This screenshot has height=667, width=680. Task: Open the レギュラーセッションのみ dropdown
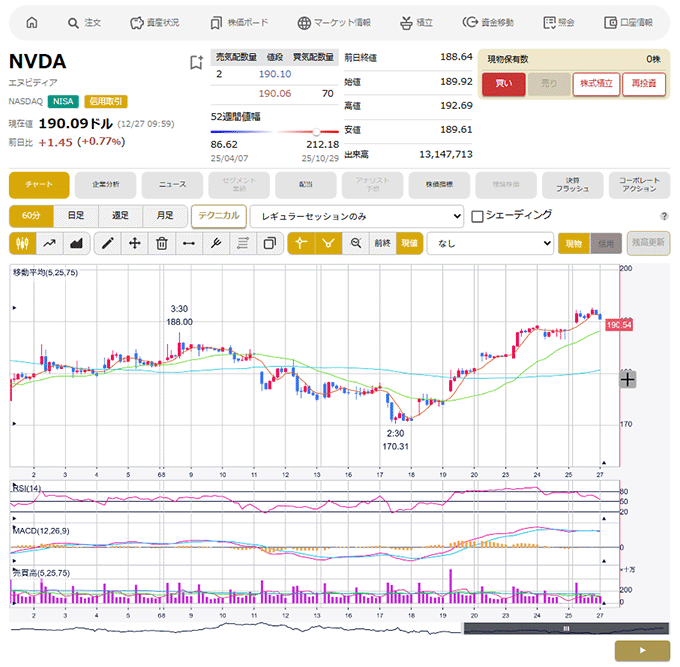[x=357, y=216]
